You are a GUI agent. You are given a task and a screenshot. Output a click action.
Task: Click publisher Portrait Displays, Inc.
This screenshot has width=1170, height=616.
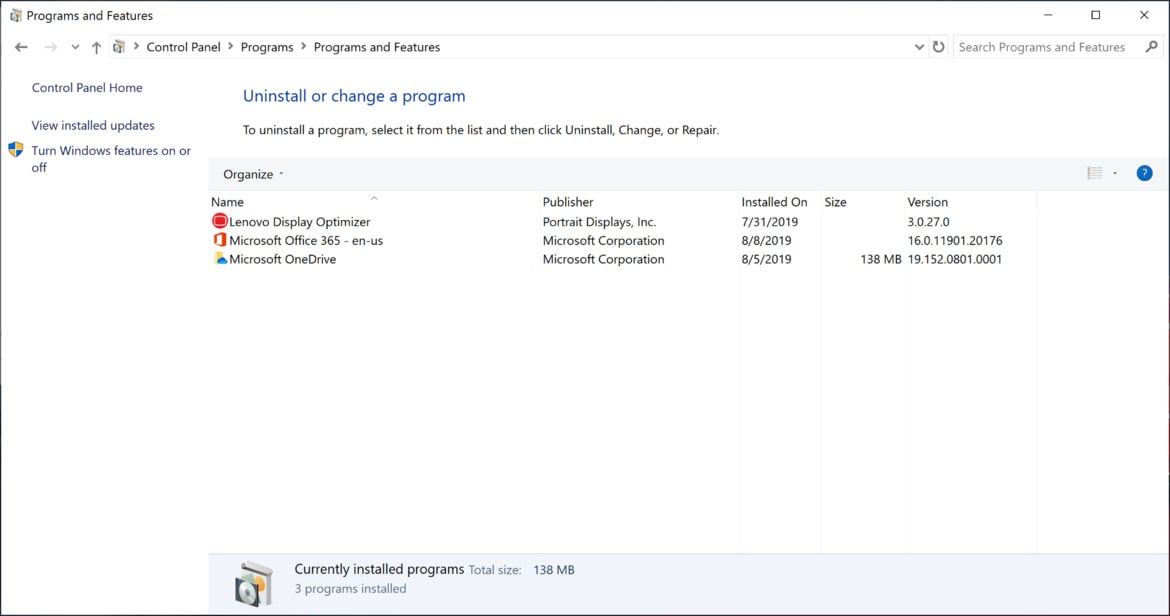click(599, 221)
